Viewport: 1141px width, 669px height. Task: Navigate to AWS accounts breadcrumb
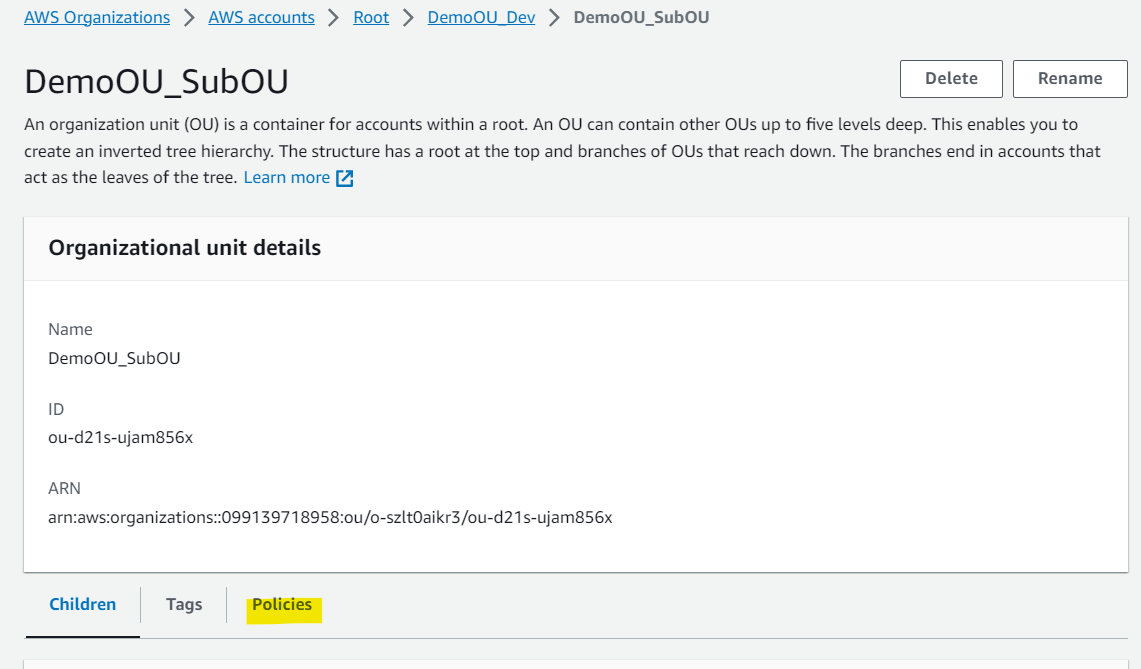(x=261, y=17)
